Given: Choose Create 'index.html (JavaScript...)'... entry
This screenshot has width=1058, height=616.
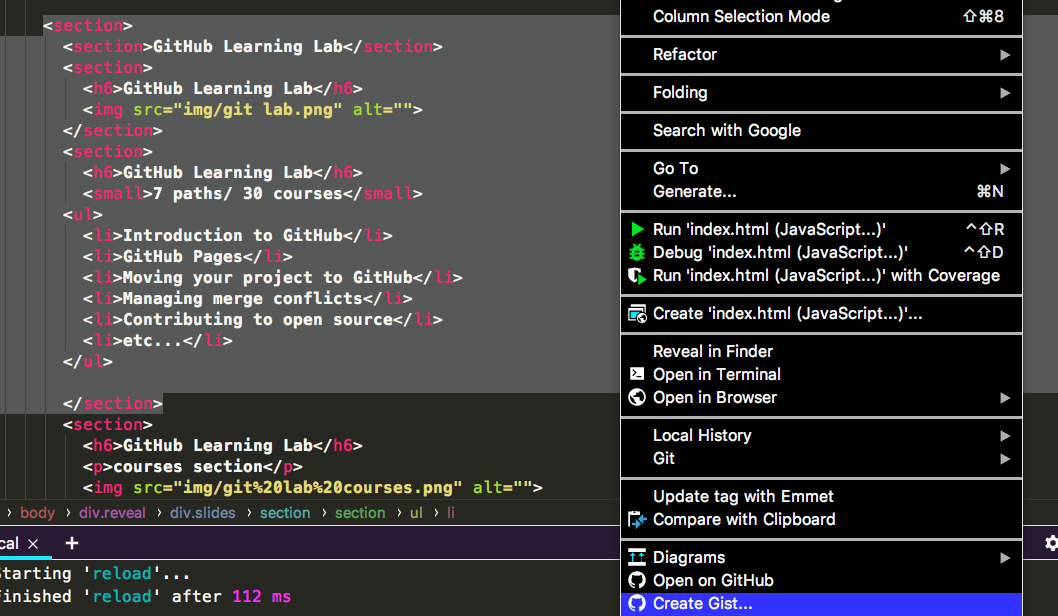Looking at the screenshot, I should pyautogui.click(x=821, y=314).
